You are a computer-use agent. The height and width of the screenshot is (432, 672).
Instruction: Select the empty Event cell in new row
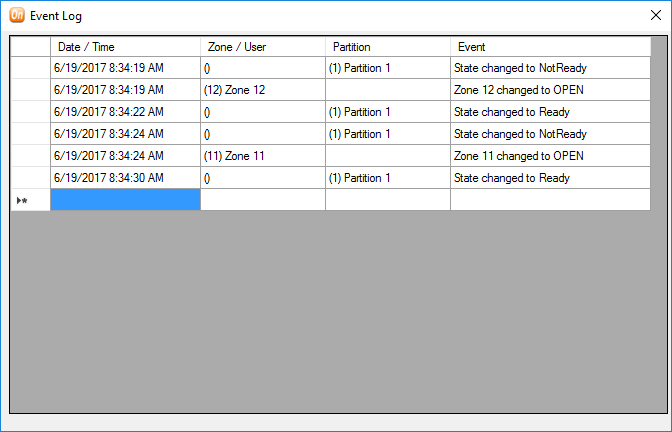[x=550, y=200]
